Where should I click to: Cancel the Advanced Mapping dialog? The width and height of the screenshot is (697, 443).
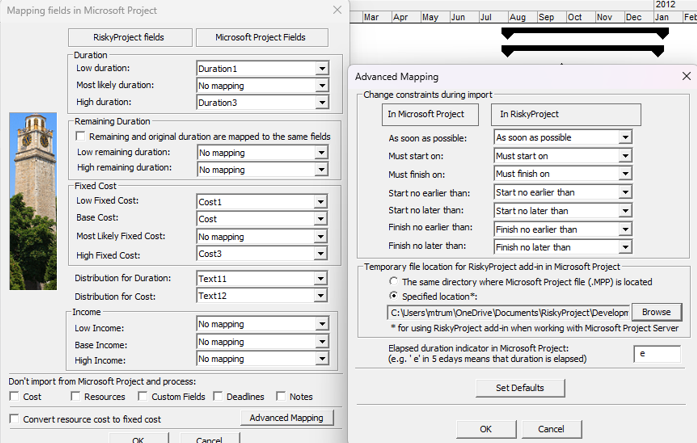tap(551, 429)
